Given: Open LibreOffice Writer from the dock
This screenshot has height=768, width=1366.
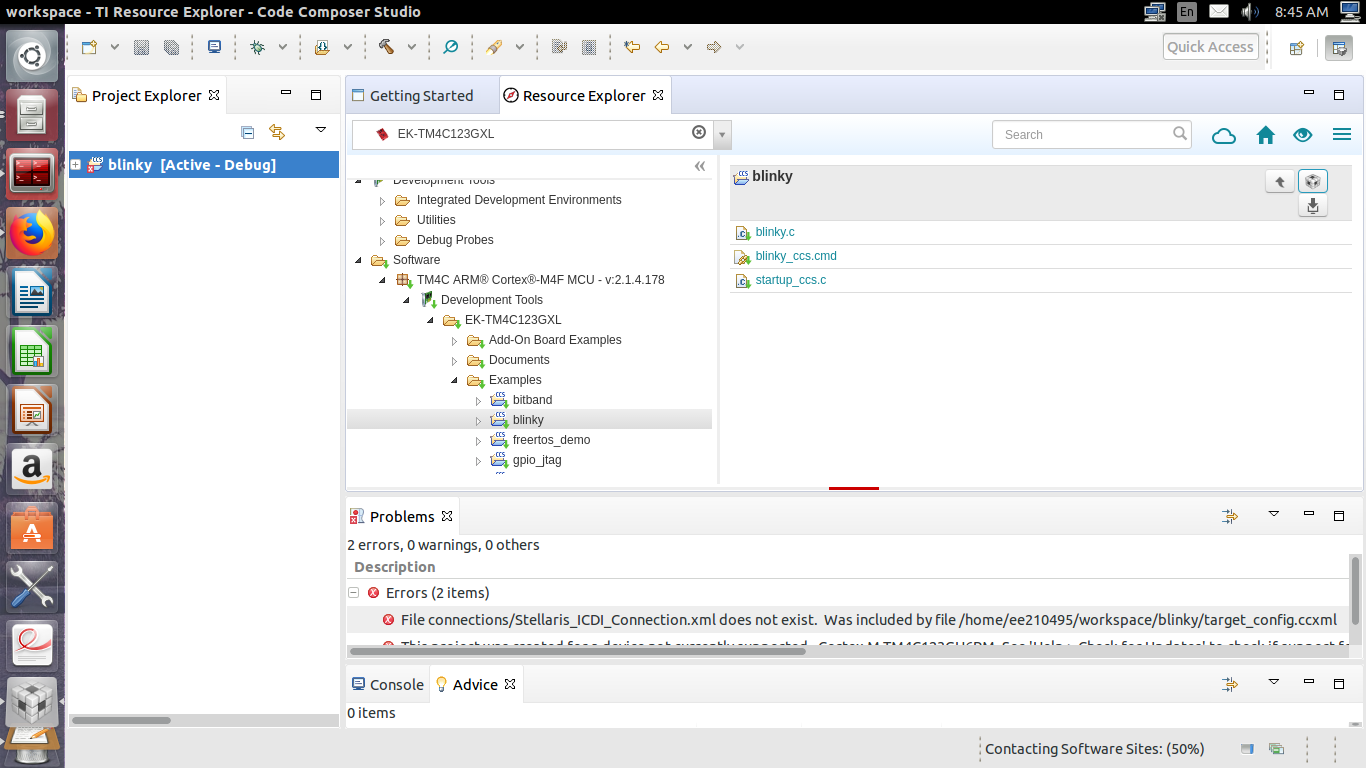Looking at the screenshot, I should point(32,293).
